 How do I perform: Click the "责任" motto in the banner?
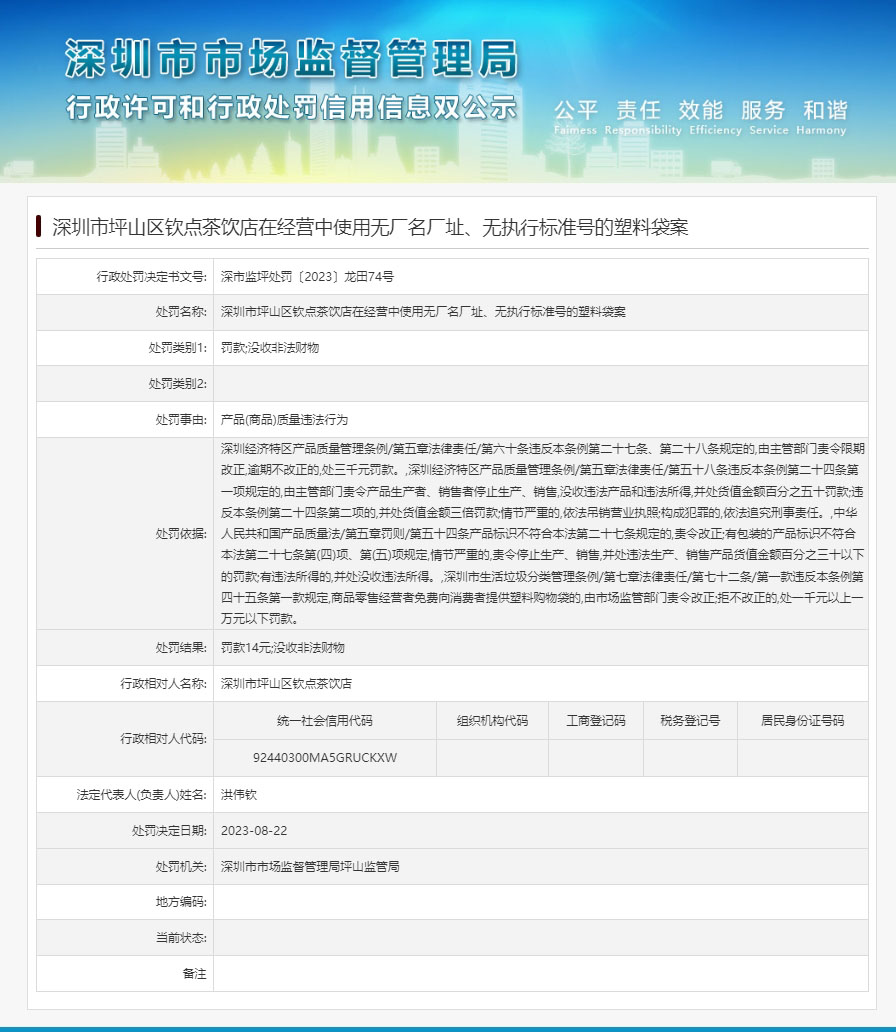(x=638, y=110)
